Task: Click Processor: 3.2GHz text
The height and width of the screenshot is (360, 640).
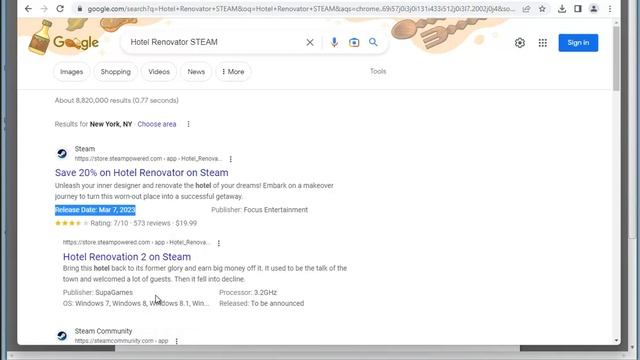Action: pyautogui.click(x=248, y=293)
